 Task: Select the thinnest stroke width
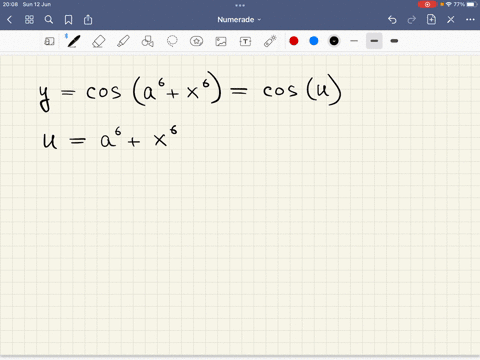pos(354,41)
